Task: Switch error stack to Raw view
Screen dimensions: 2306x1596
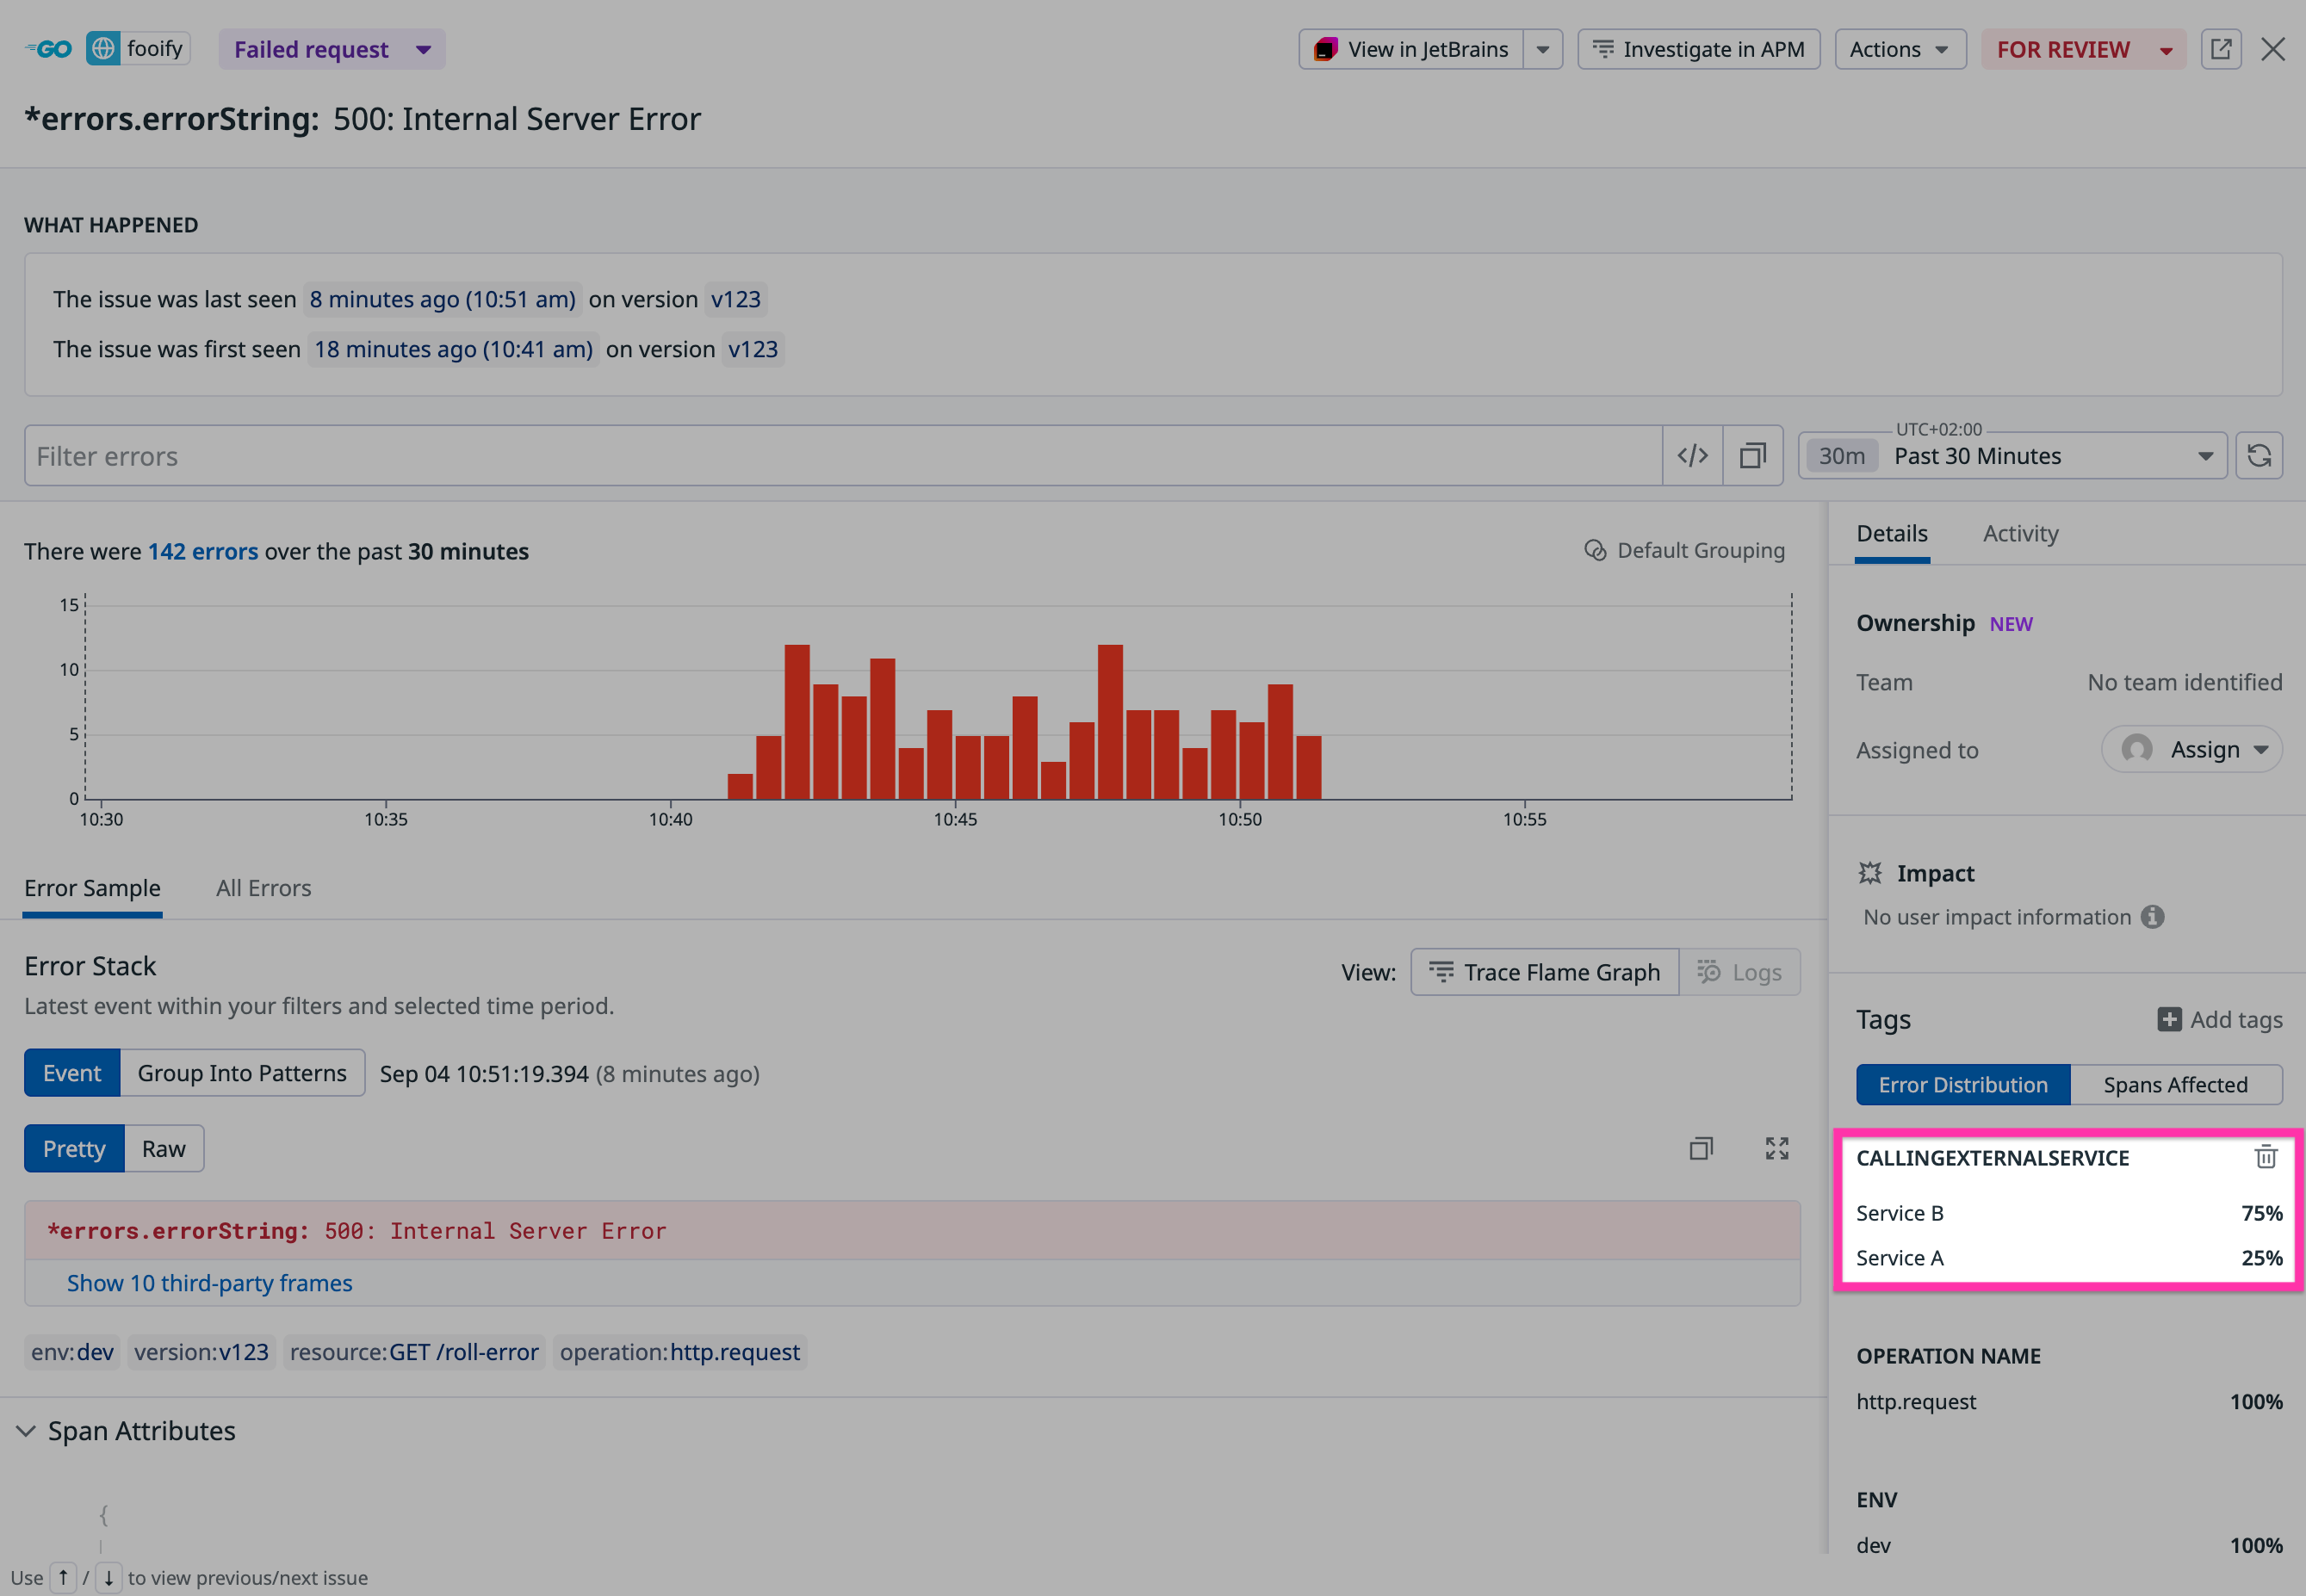Action: point(163,1148)
